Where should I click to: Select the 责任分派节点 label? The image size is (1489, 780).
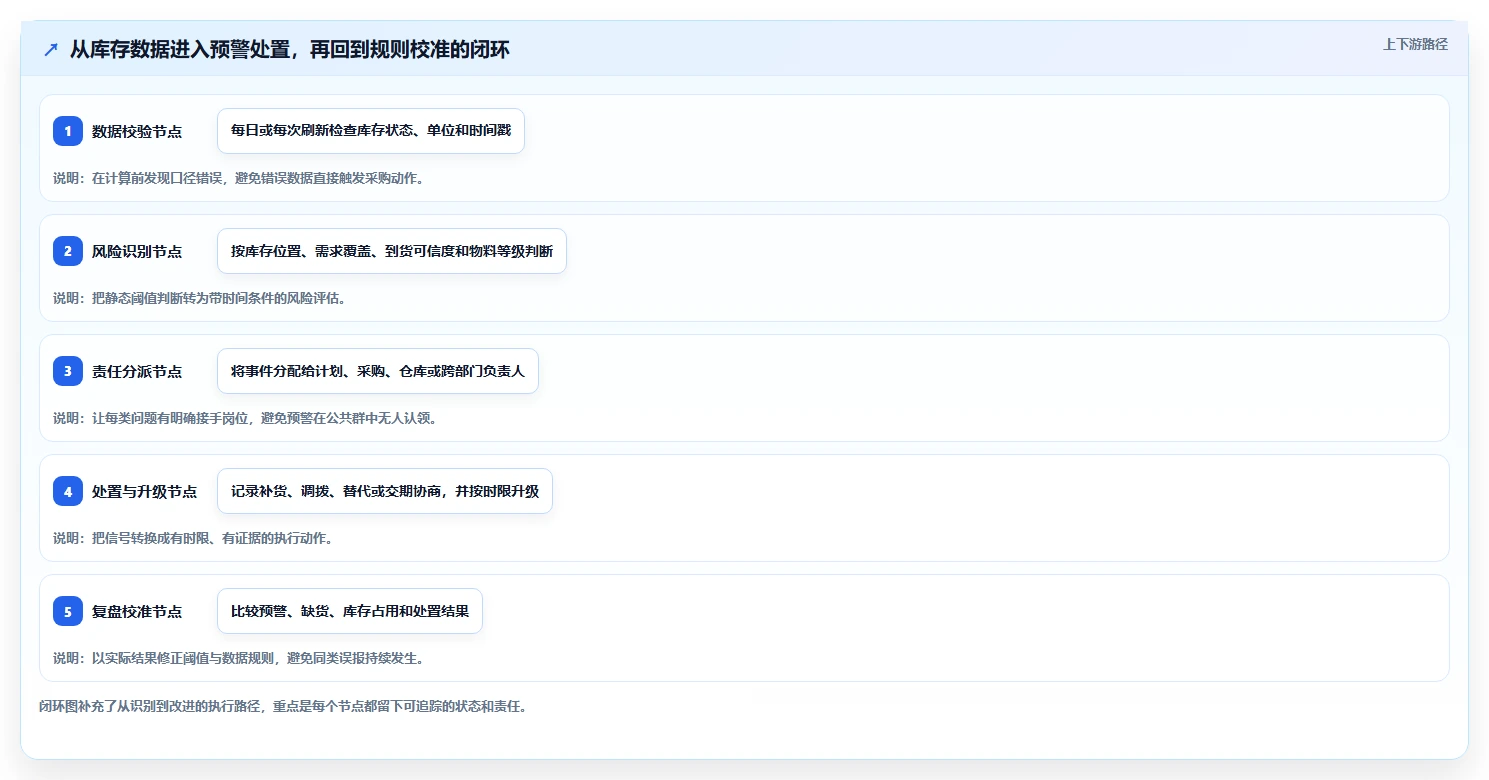click(137, 371)
